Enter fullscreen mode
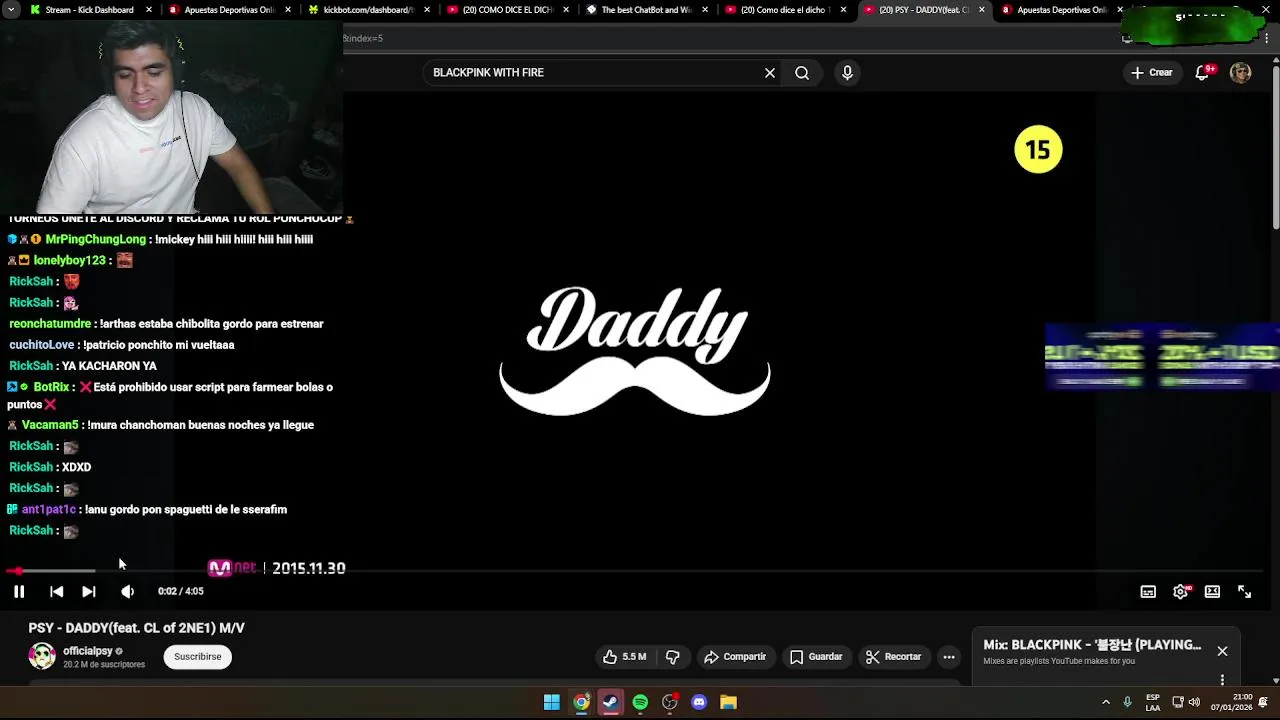 coord(1244,591)
